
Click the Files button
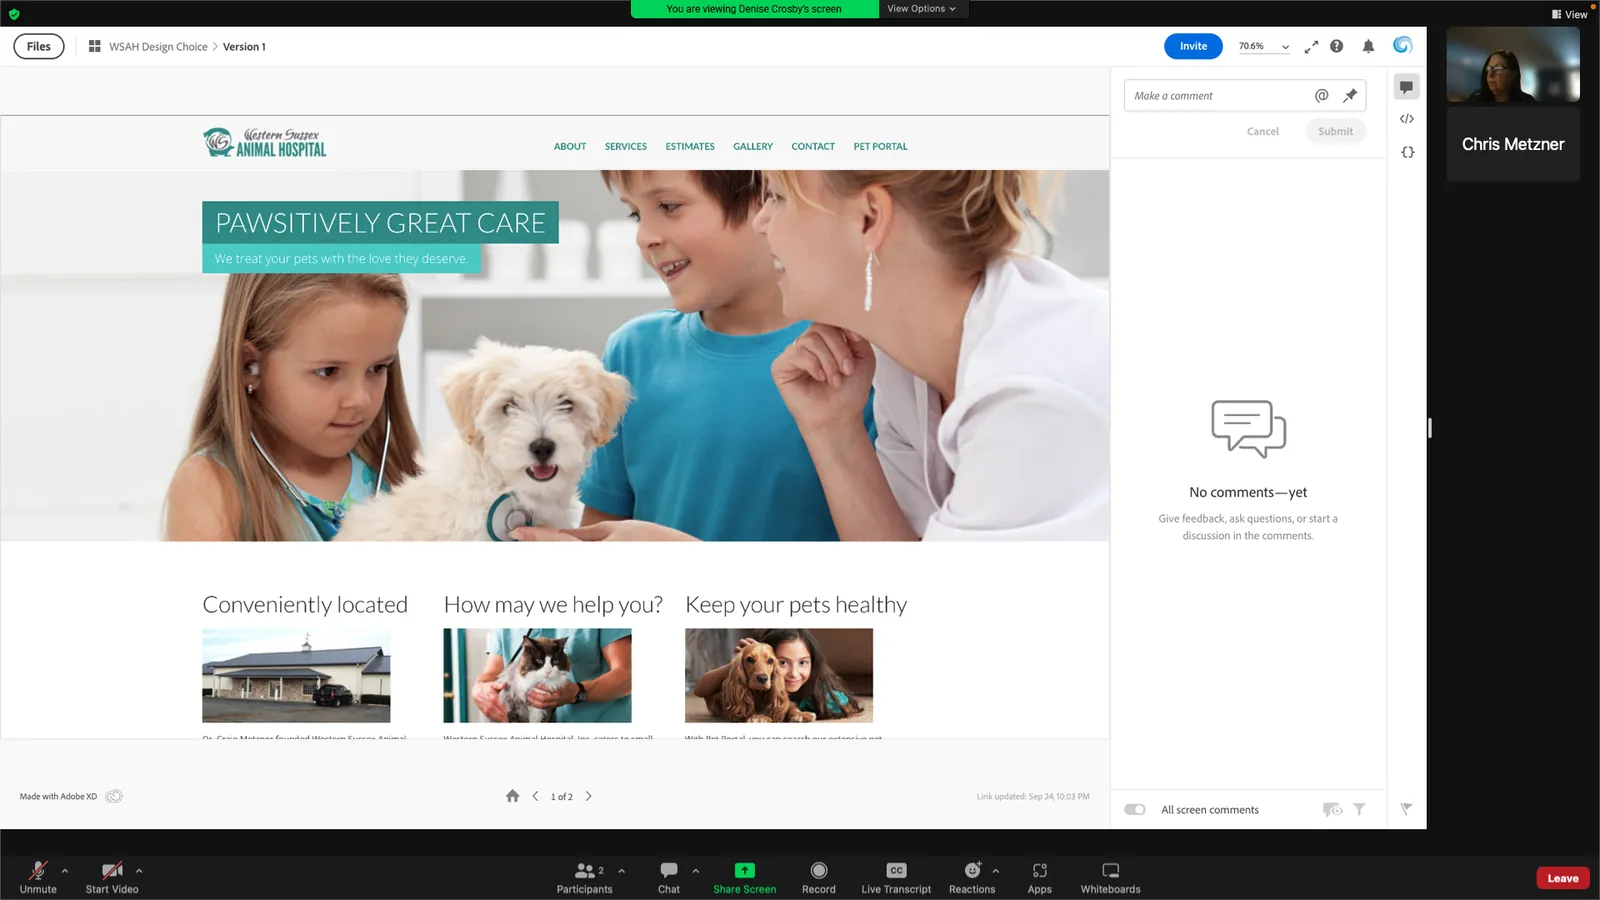[39, 47]
